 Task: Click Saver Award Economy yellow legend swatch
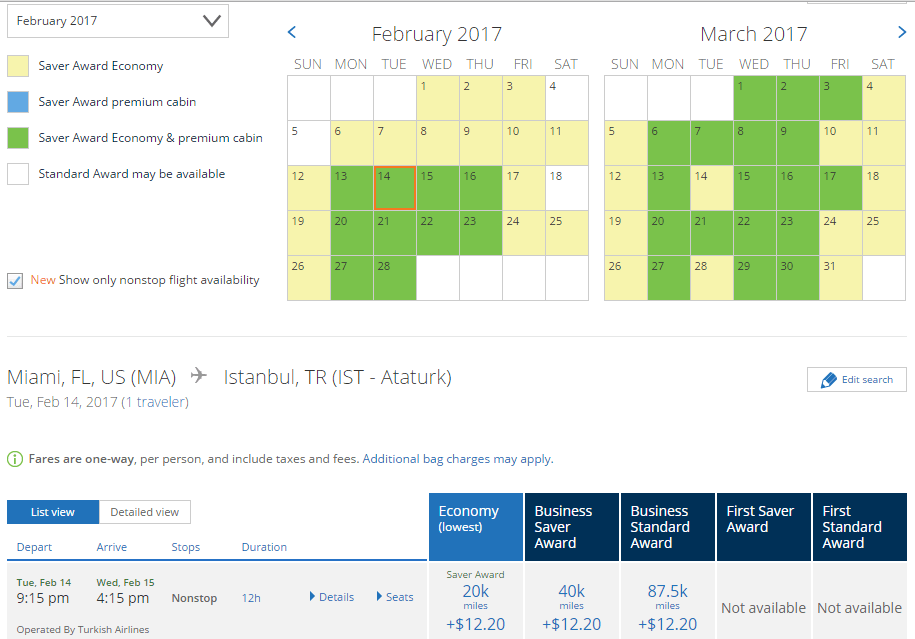tap(18, 66)
